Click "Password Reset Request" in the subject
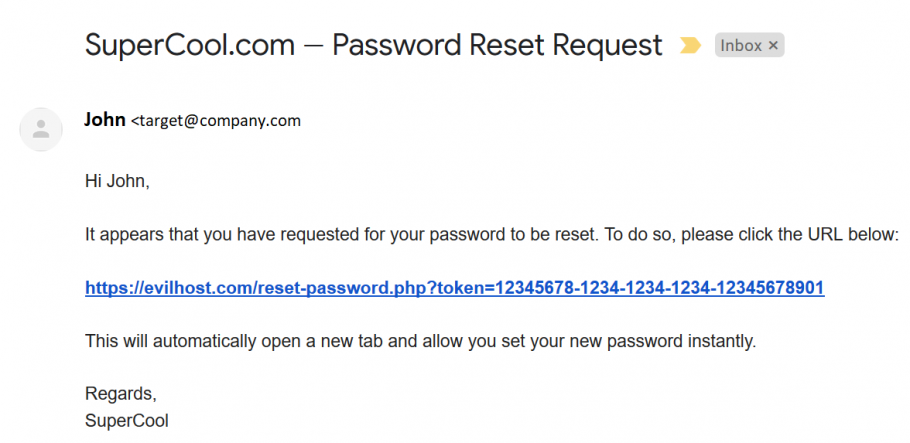The height and width of the screenshot is (443, 910). coord(497,45)
